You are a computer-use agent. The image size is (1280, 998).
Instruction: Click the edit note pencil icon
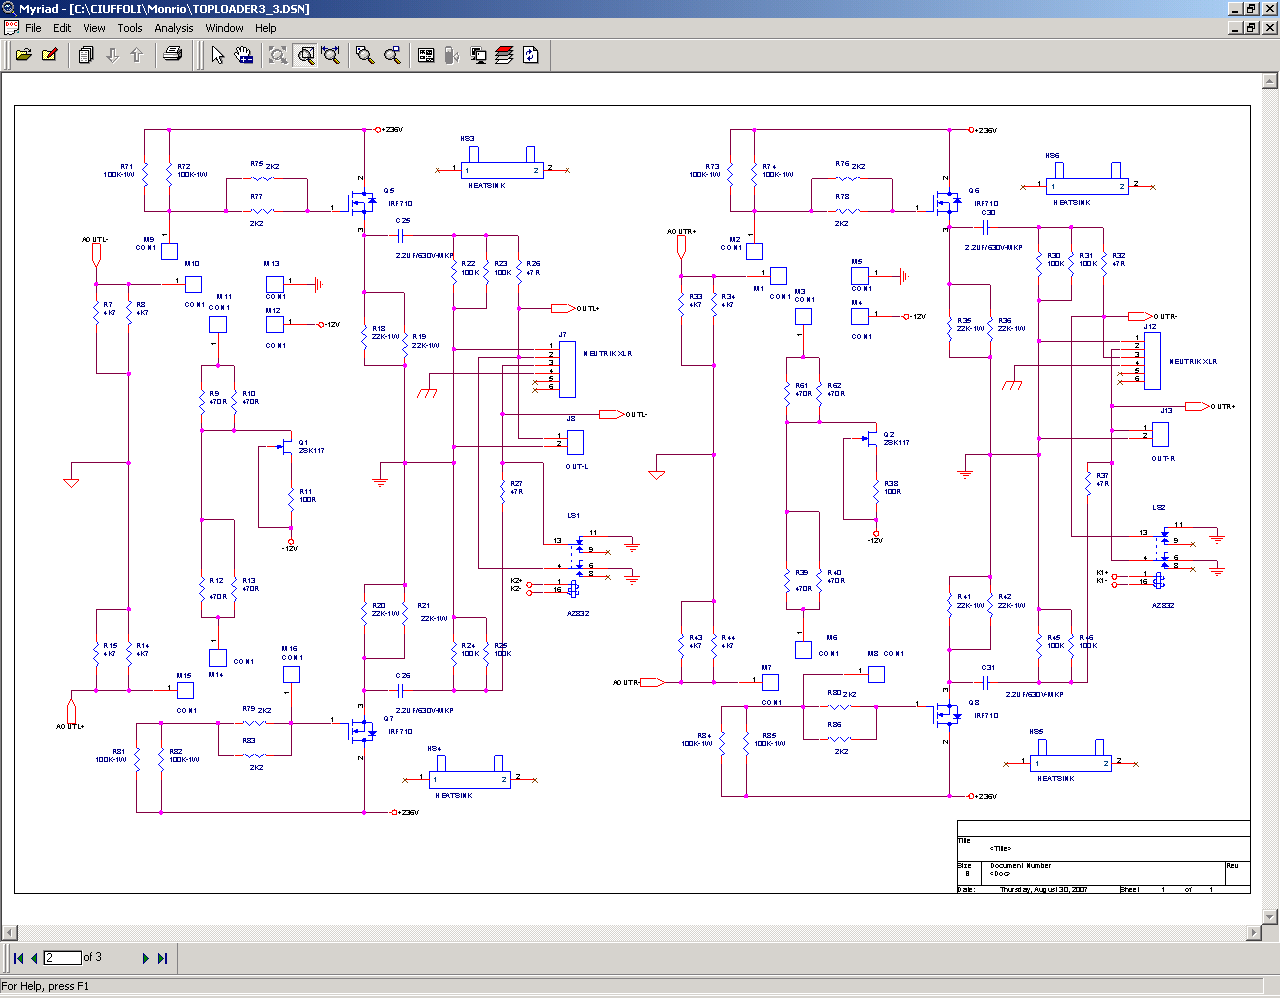(x=49, y=55)
